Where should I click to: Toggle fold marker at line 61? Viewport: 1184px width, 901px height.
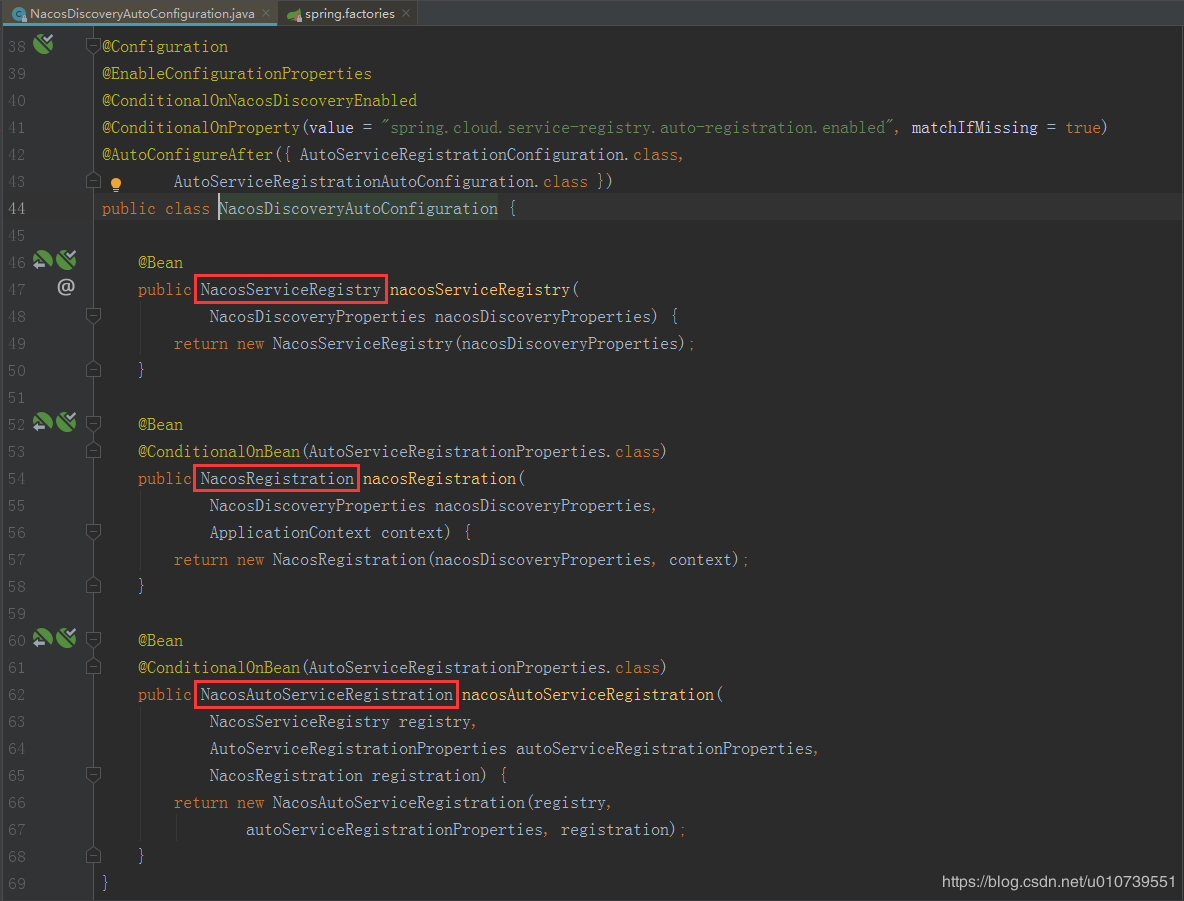(x=93, y=667)
